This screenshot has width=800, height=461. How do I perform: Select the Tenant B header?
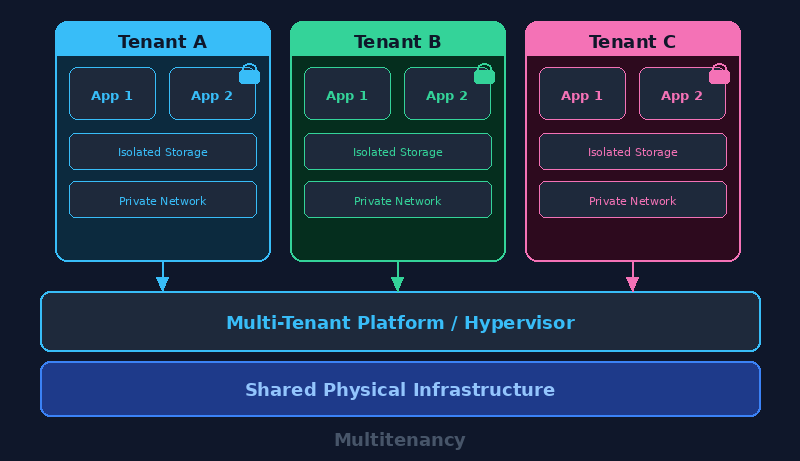tap(398, 41)
